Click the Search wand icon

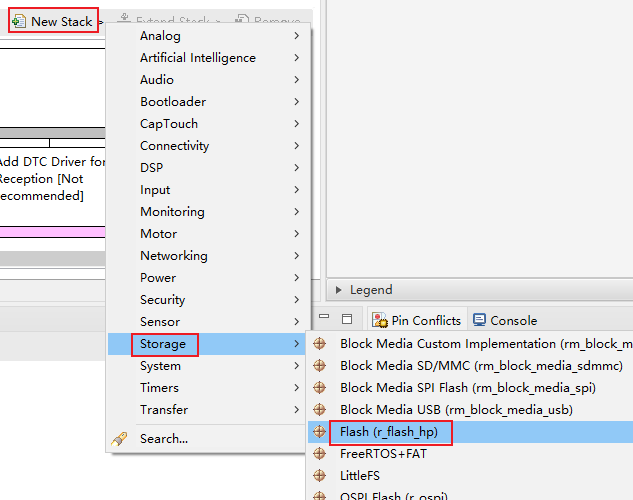click(x=120, y=438)
